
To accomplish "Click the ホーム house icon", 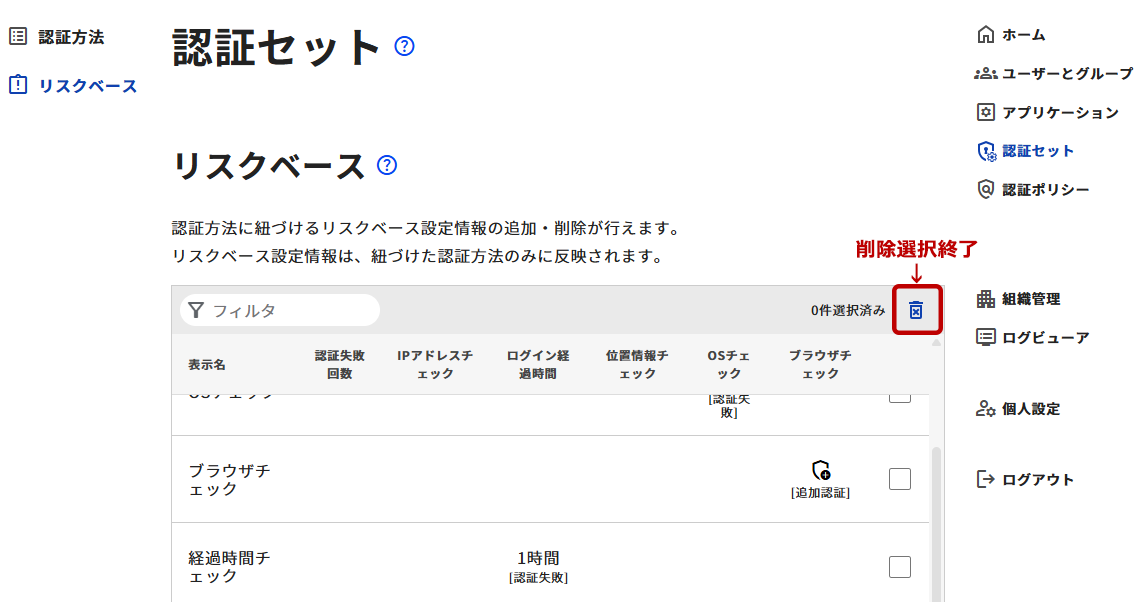I will pos(986,35).
